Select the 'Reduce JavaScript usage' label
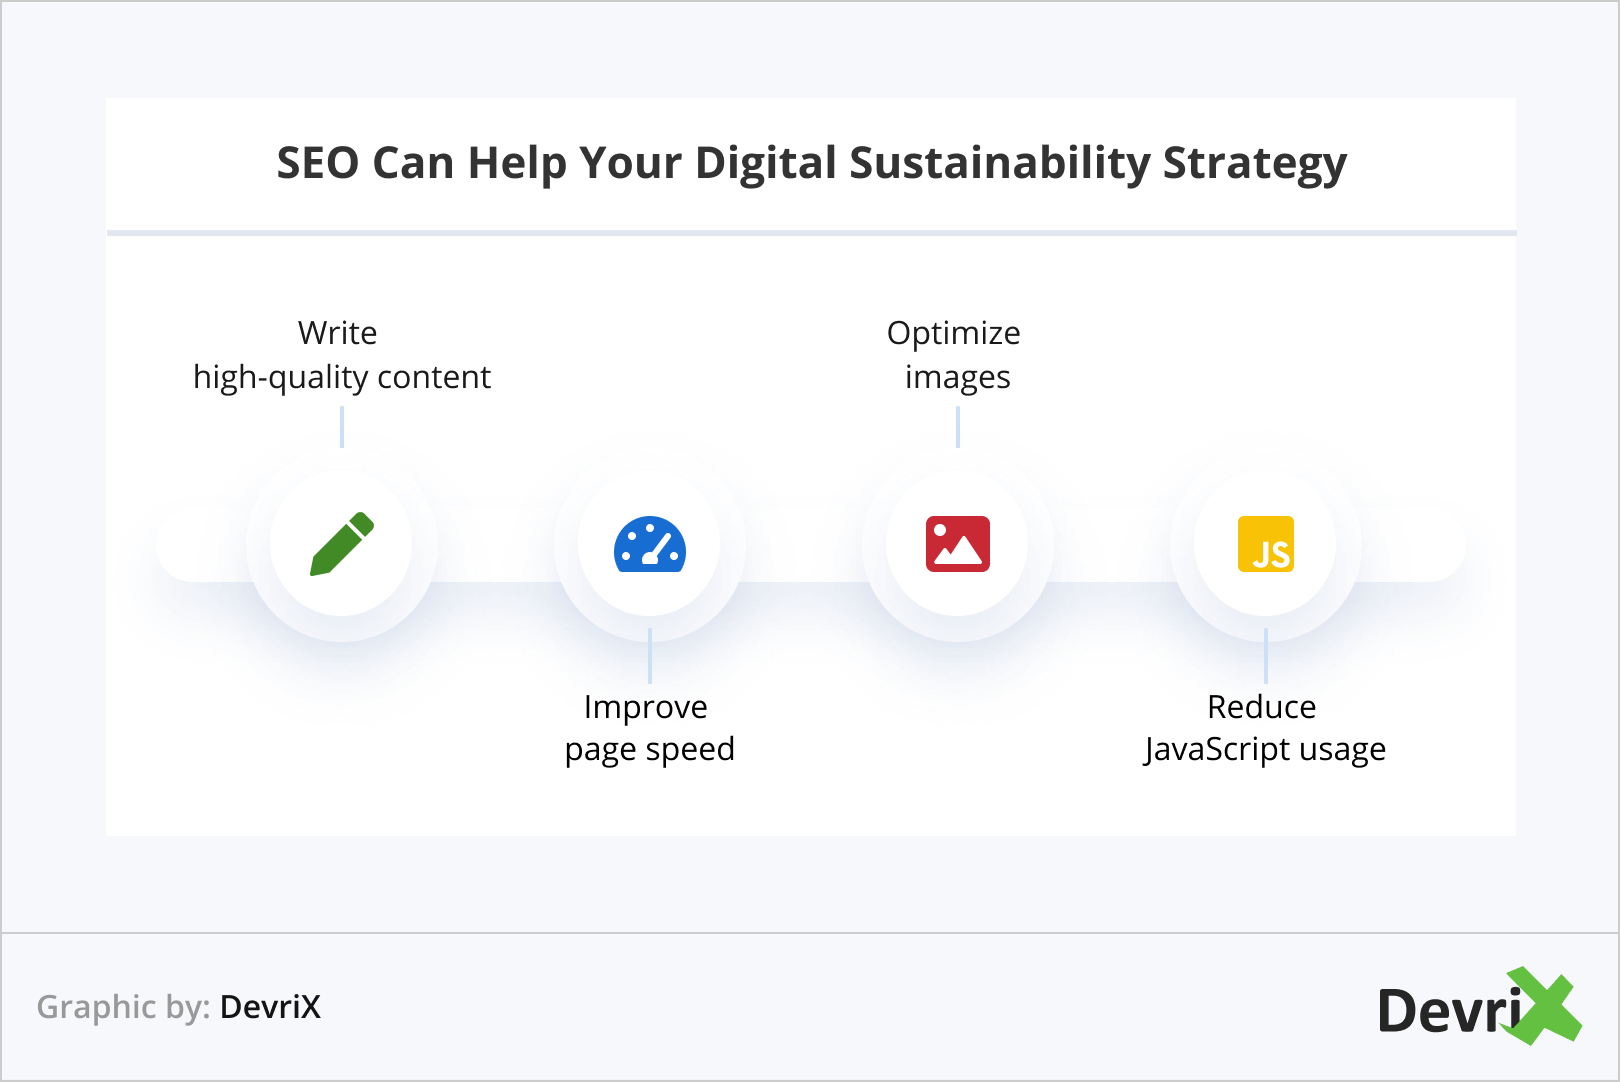The height and width of the screenshot is (1082, 1620). point(1265,728)
